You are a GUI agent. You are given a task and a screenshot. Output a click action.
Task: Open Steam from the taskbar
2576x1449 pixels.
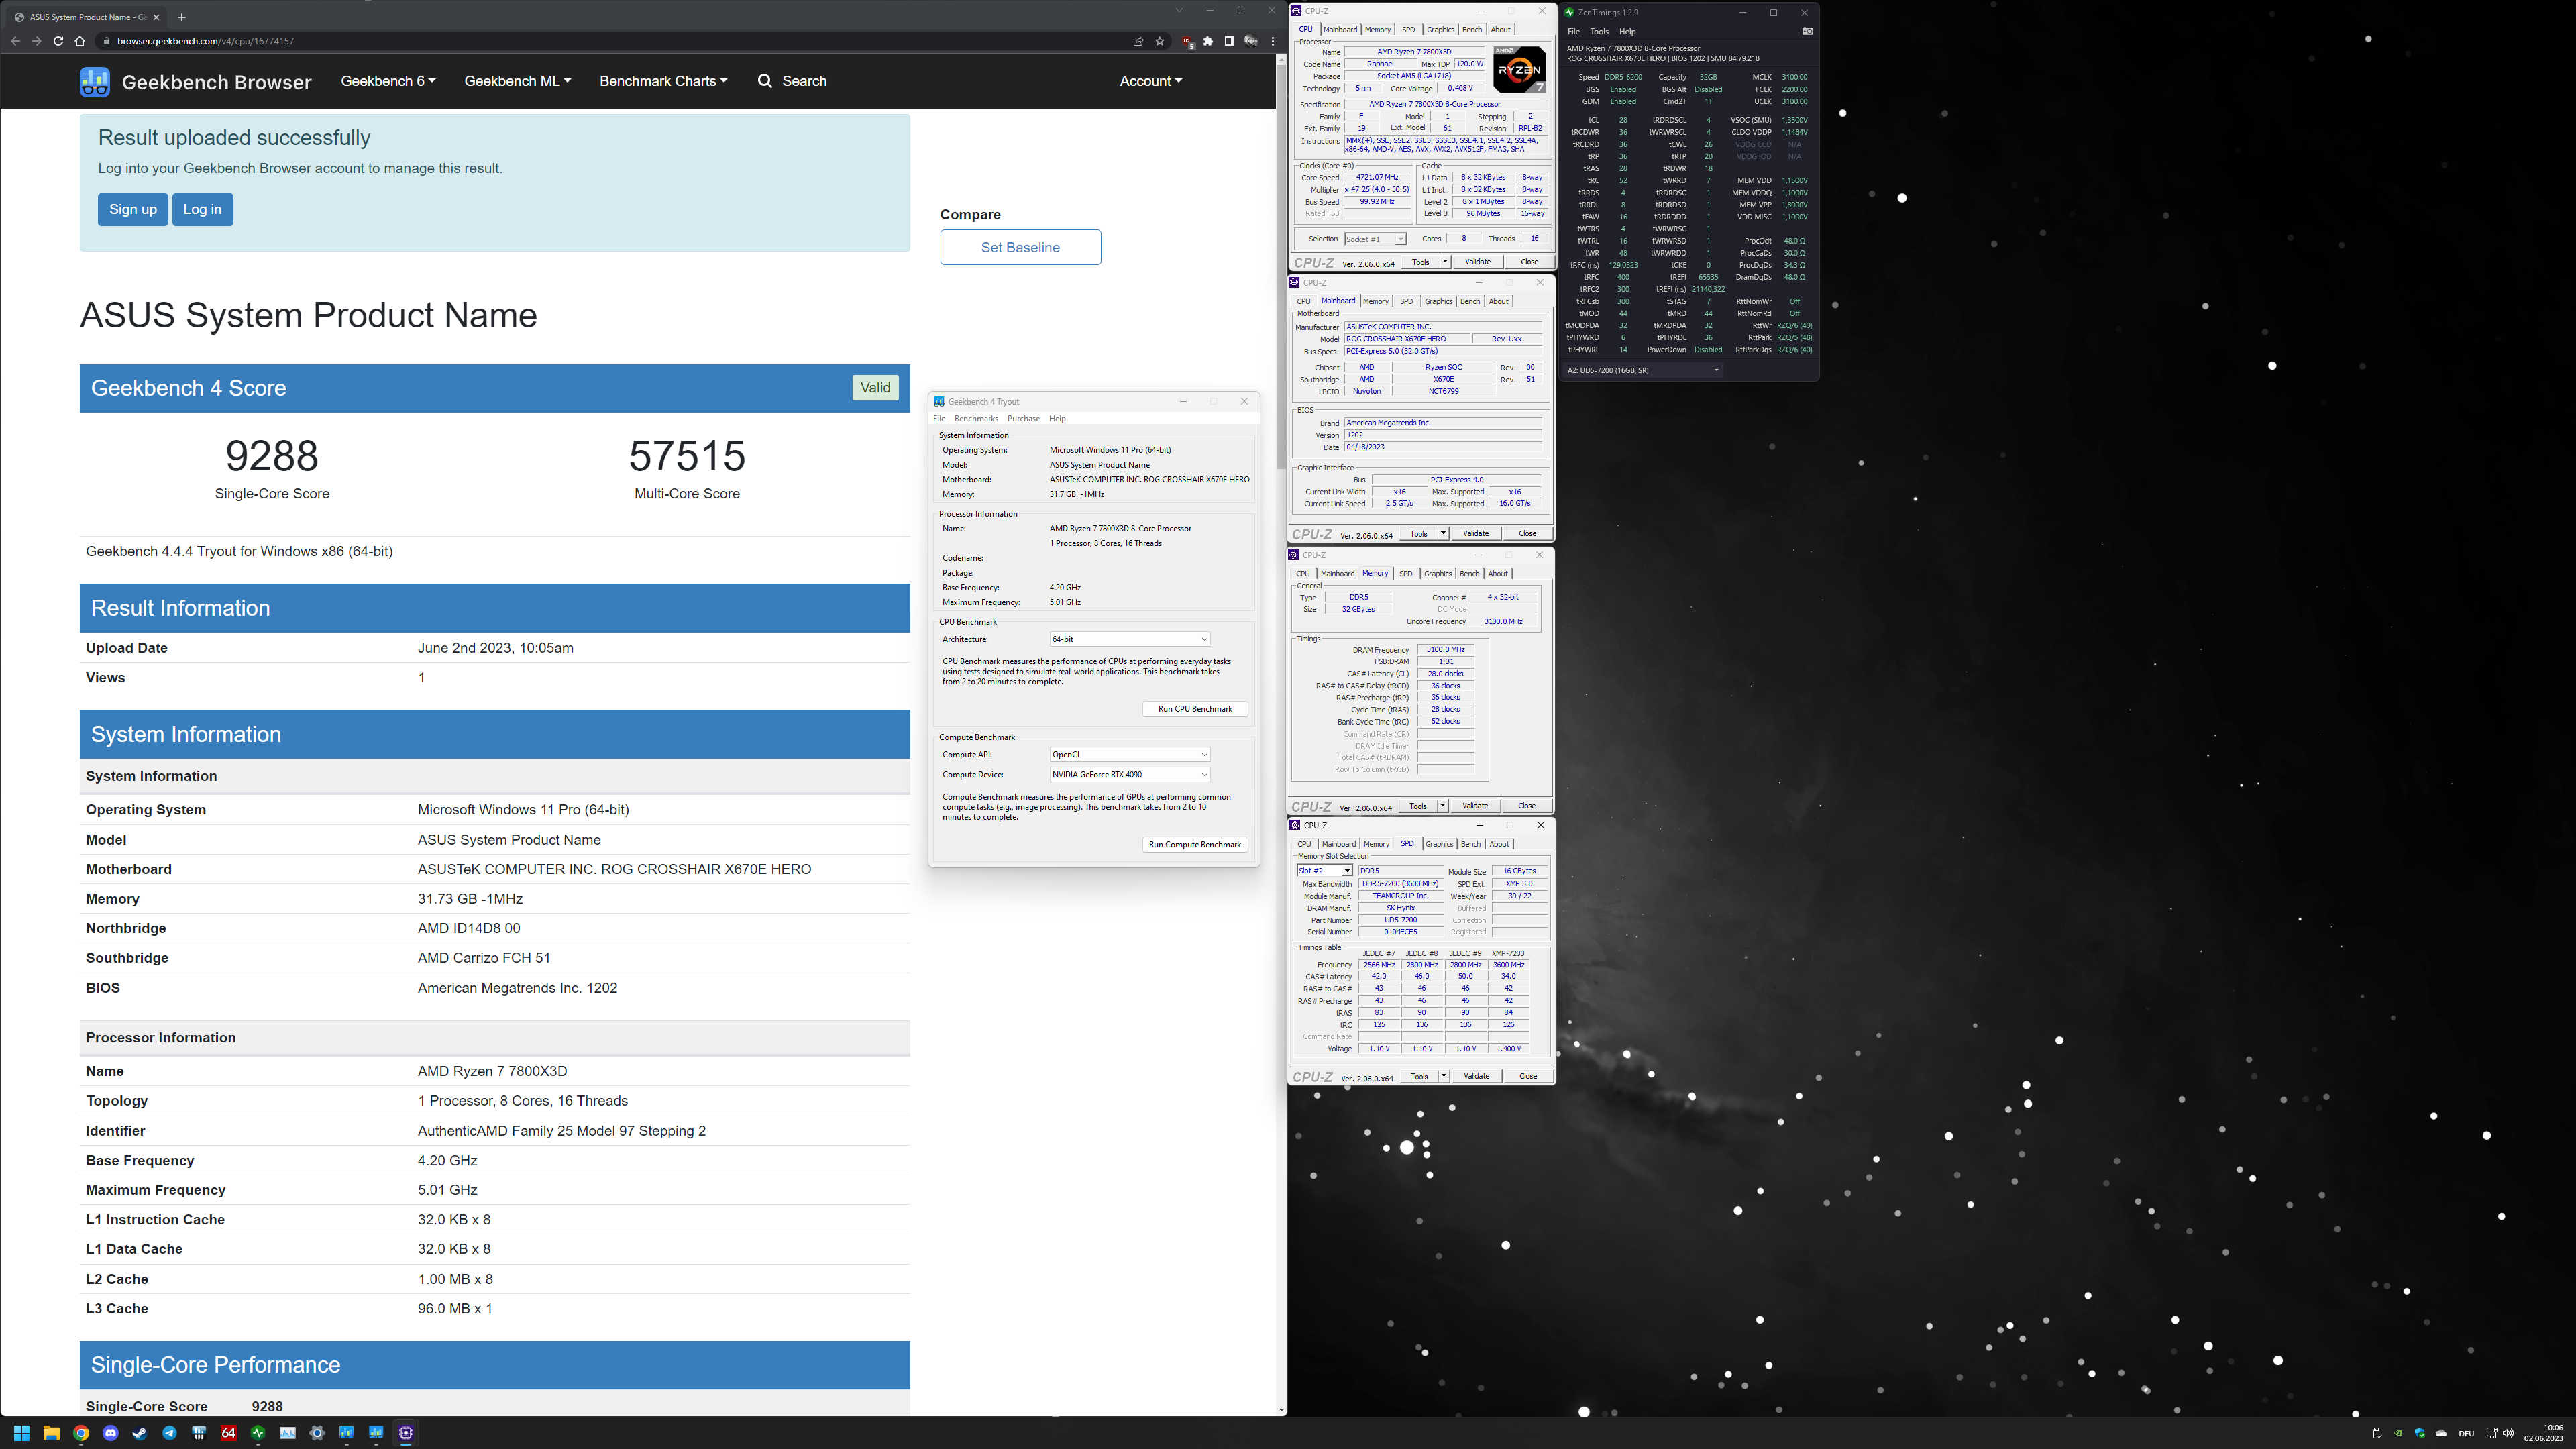click(x=140, y=1433)
